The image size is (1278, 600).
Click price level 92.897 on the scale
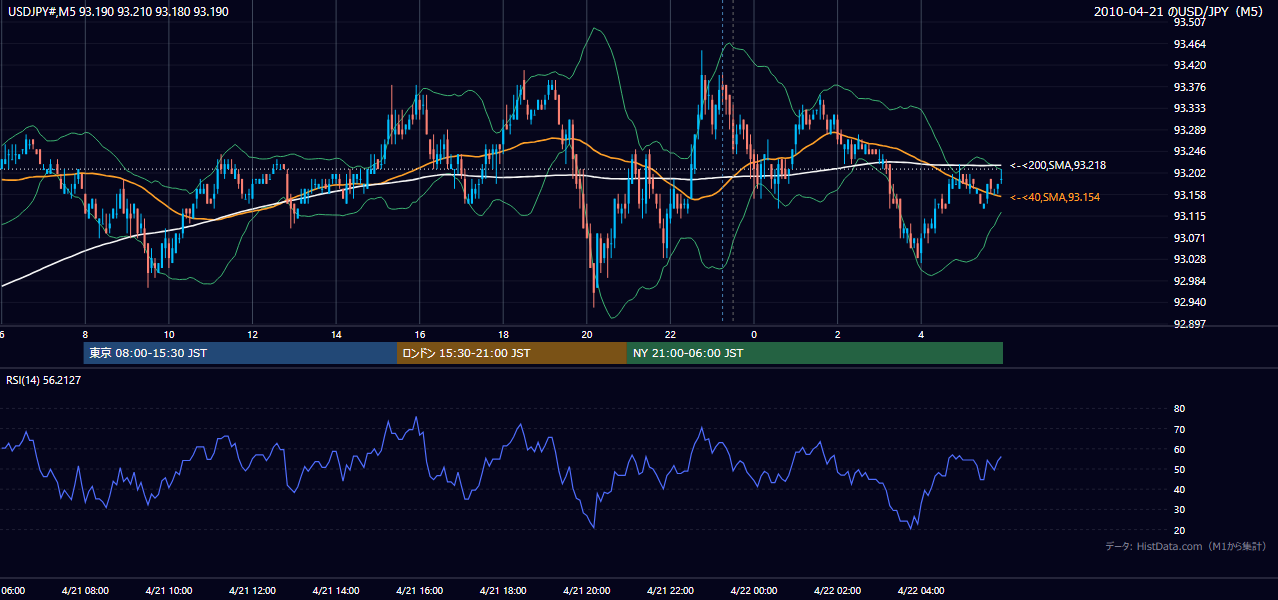tap(1189, 324)
